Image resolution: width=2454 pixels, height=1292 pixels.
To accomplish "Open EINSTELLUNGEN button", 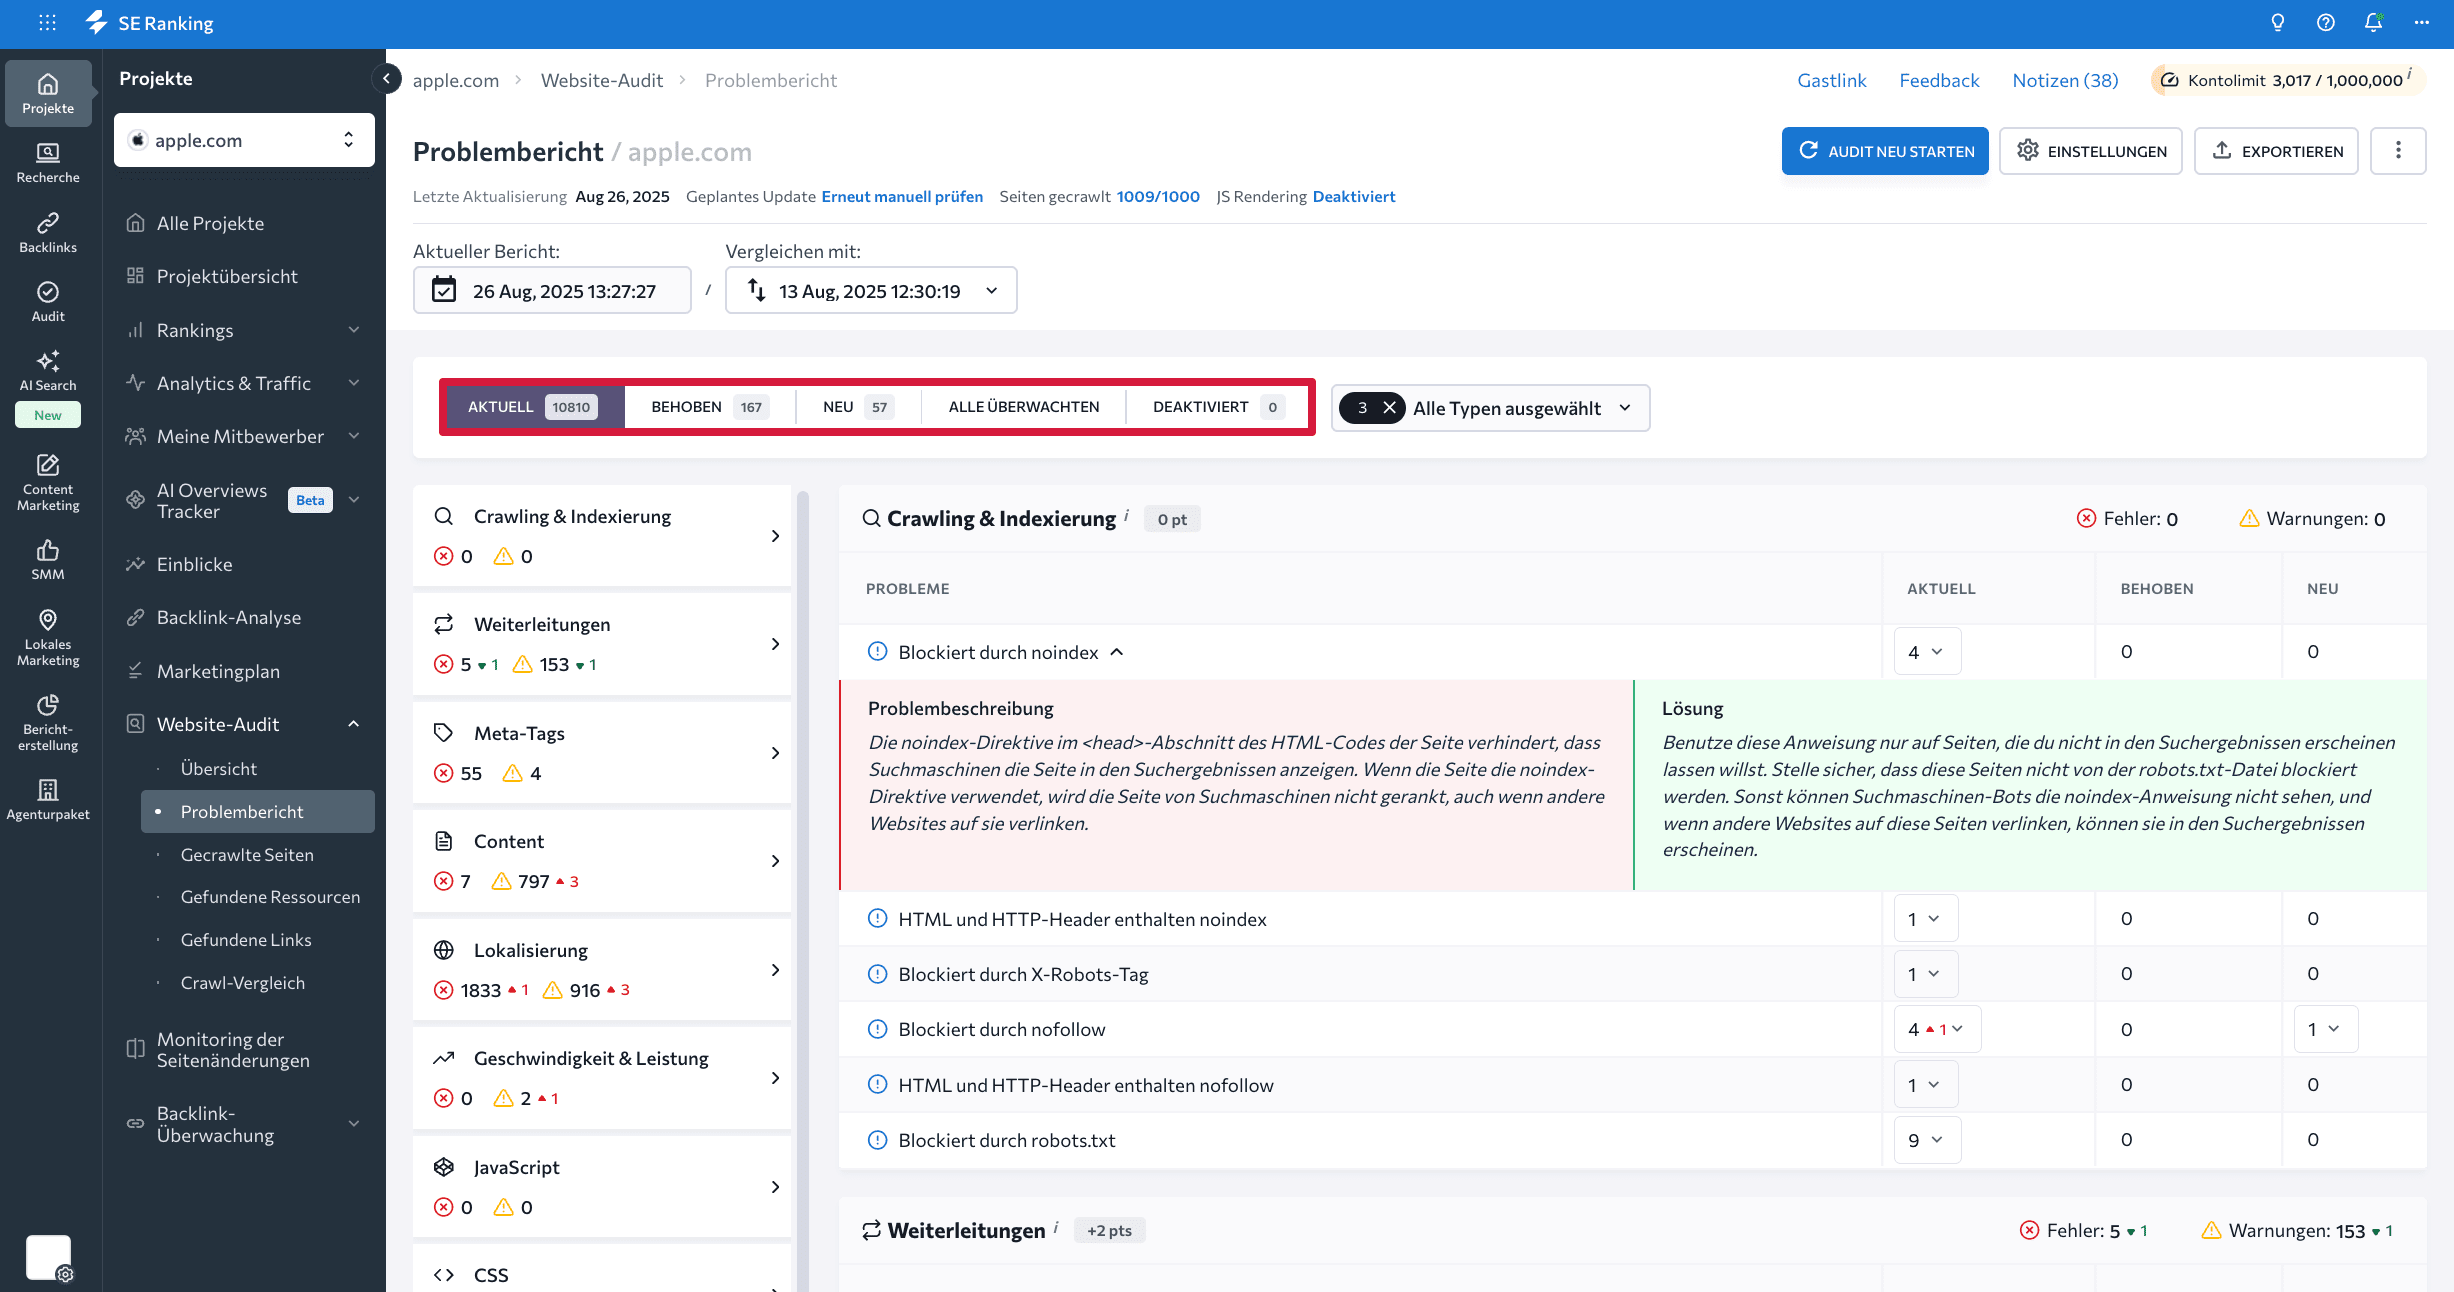I will point(2091,151).
